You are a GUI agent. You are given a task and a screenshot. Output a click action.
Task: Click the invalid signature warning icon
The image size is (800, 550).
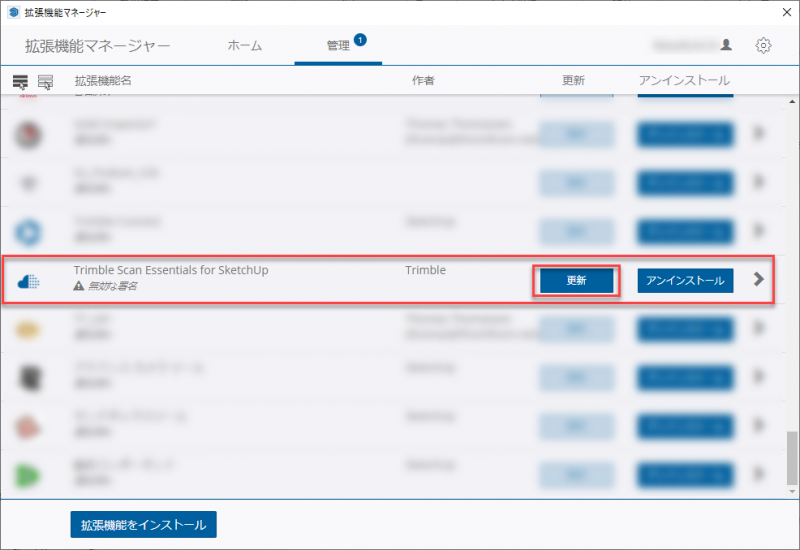(79, 286)
